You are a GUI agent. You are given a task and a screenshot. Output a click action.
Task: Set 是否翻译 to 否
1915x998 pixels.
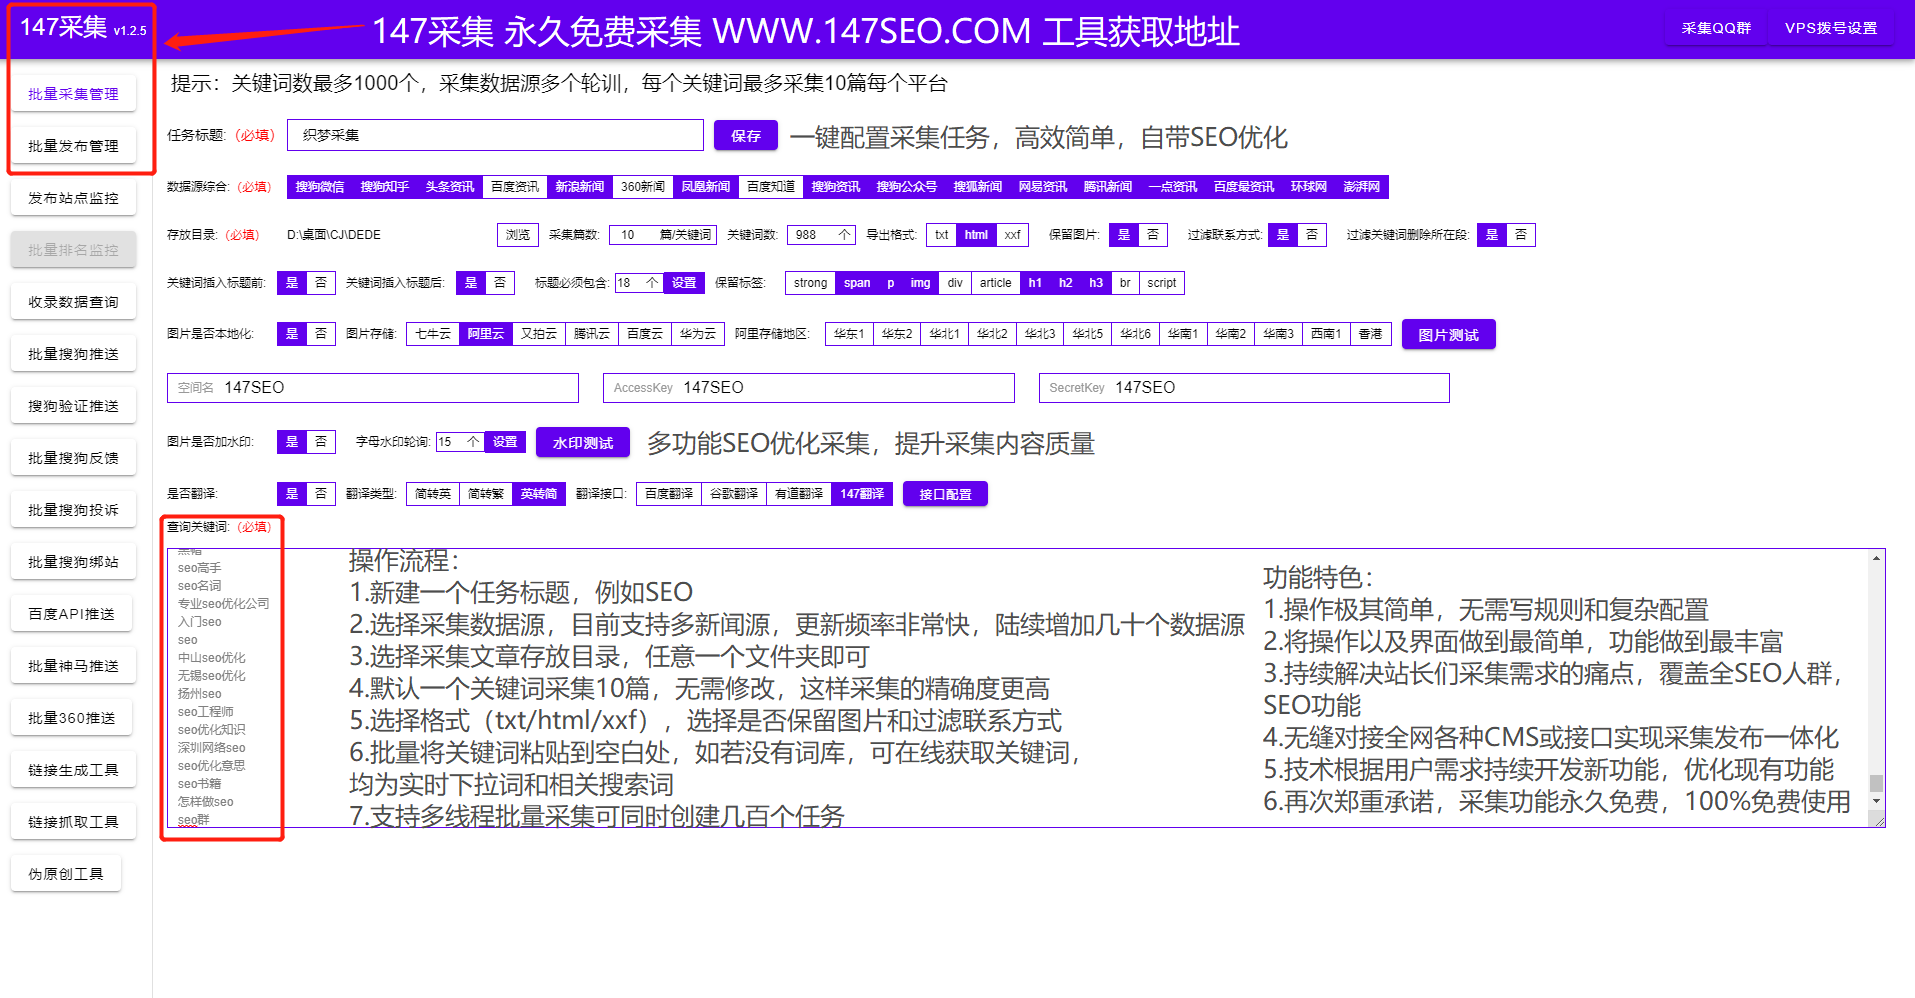point(320,493)
